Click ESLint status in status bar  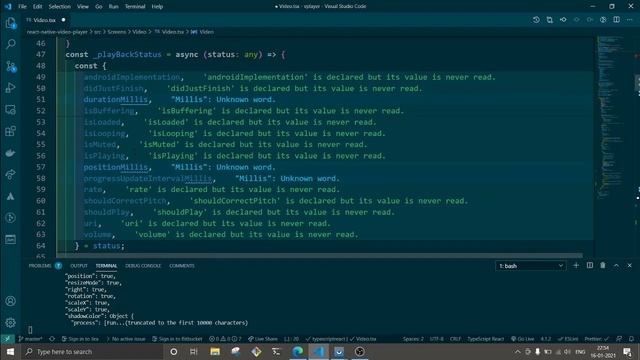(568, 339)
